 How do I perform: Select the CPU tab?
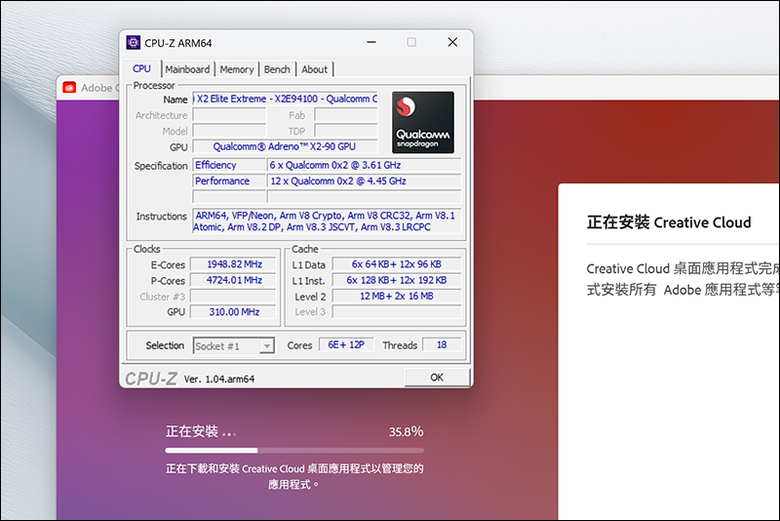142,69
